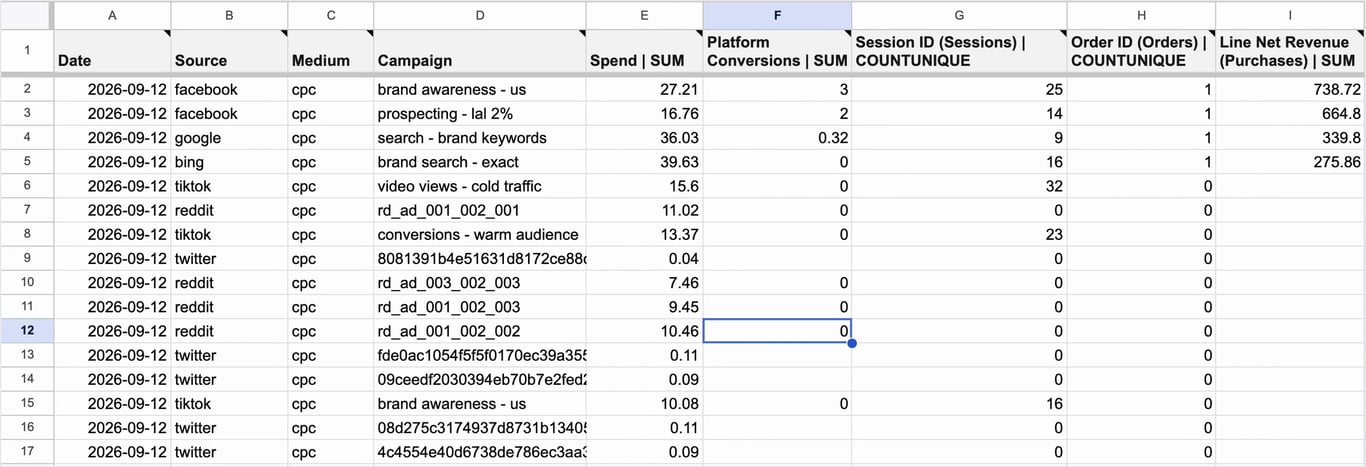Select column E header
The height and width of the screenshot is (467, 1366).
coord(645,15)
